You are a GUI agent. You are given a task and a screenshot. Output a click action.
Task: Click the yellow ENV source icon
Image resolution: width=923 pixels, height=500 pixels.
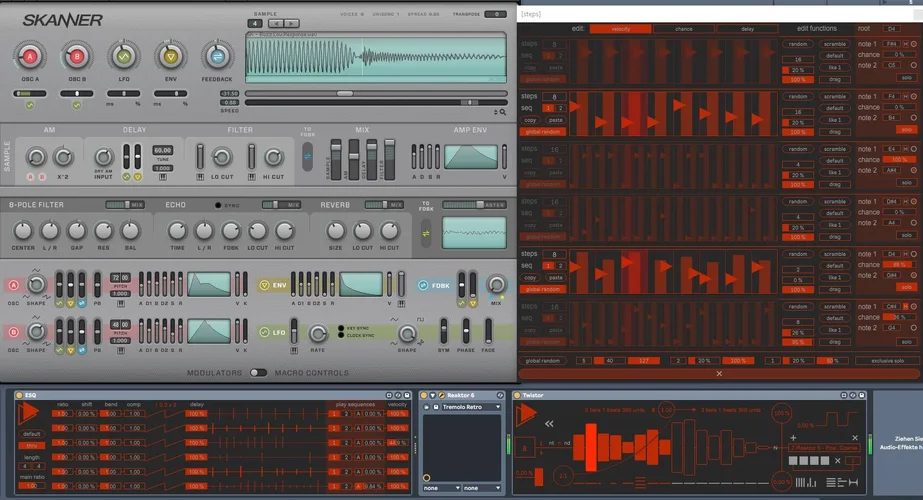tap(169, 56)
